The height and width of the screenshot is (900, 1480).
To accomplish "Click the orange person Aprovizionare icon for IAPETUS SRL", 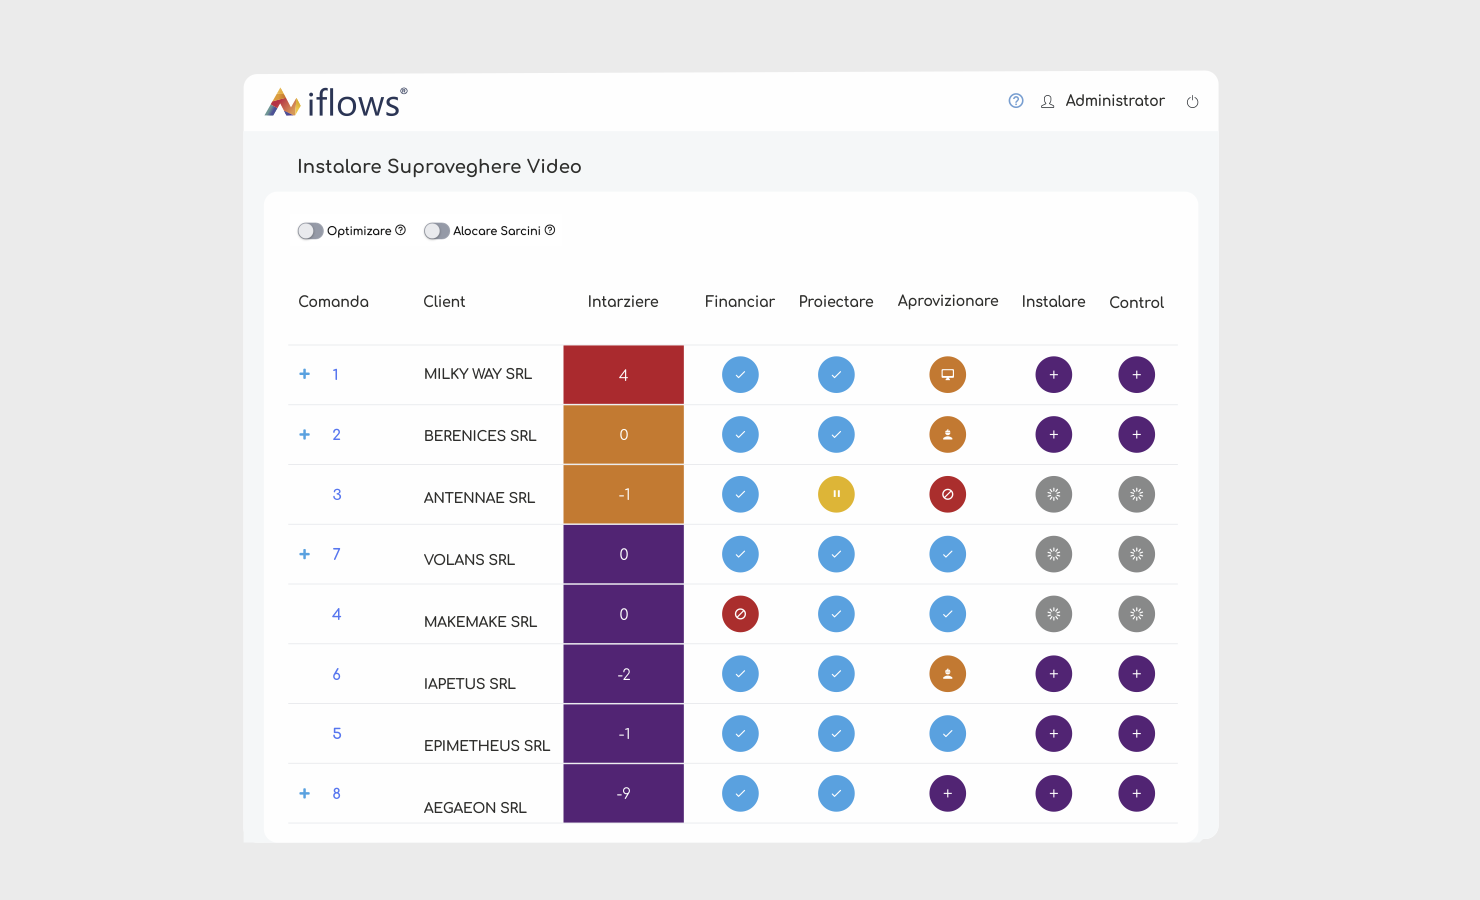I will coord(947,674).
